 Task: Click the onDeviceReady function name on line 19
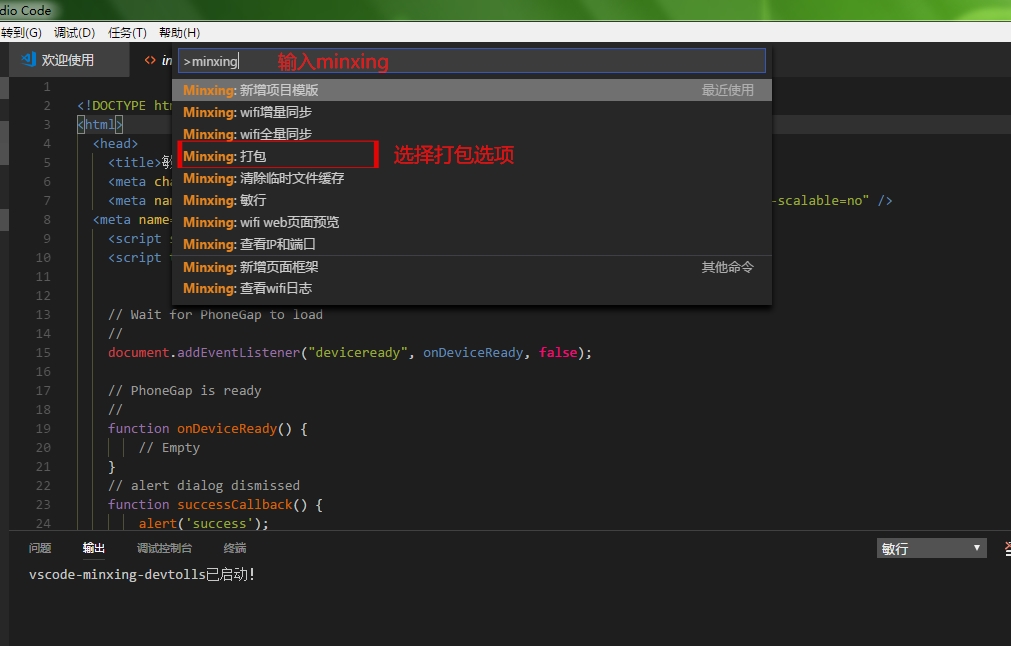coord(227,429)
